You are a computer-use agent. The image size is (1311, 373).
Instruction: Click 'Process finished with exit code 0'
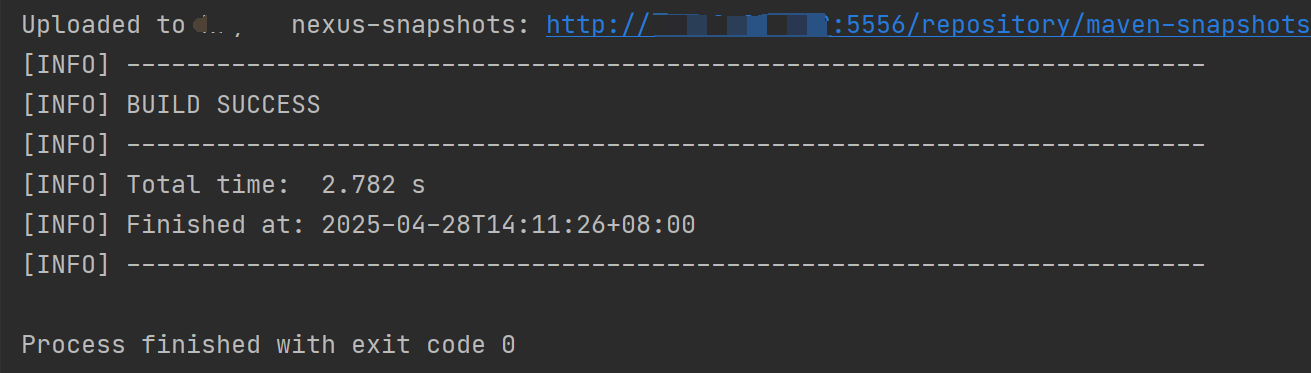click(x=268, y=345)
